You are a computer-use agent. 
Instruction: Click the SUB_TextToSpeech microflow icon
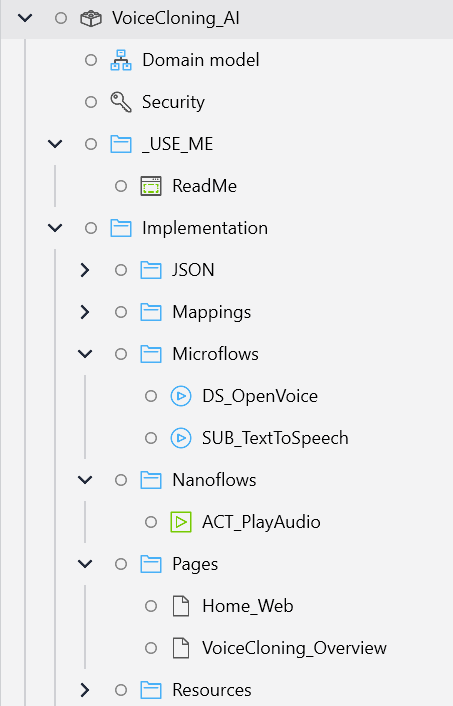181,438
